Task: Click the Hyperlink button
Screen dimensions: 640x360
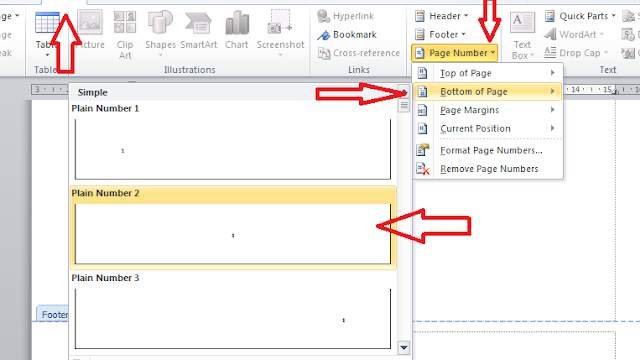Action: click(x=346, y=16)
